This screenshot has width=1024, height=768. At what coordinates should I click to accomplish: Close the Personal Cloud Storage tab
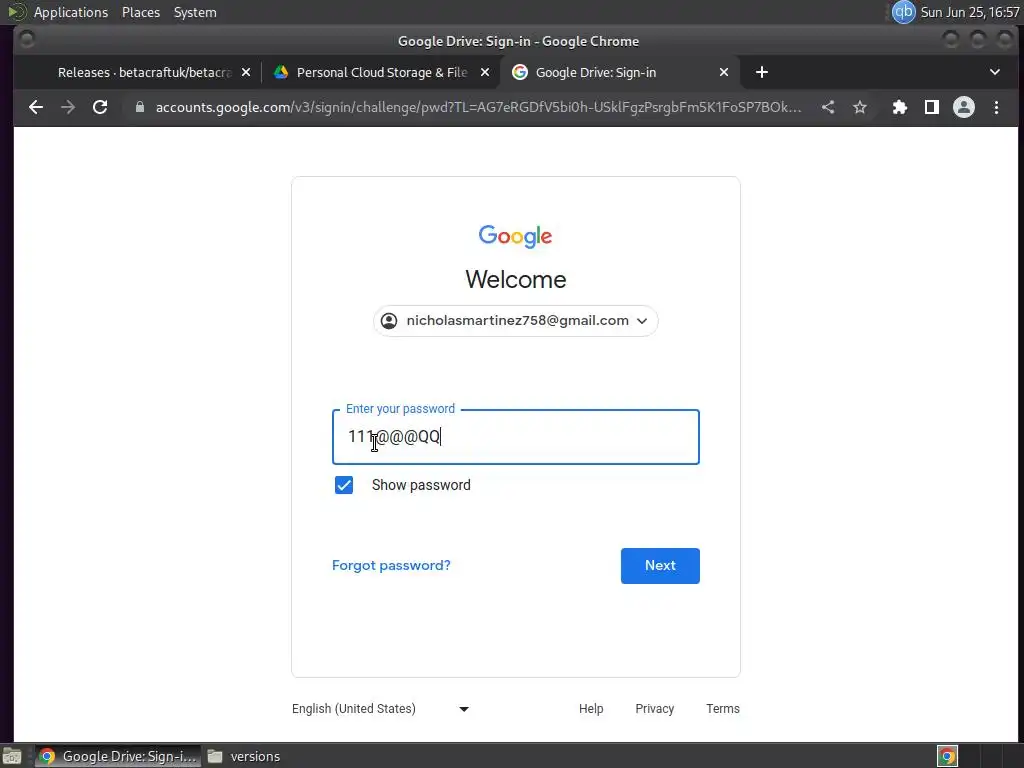485,72
